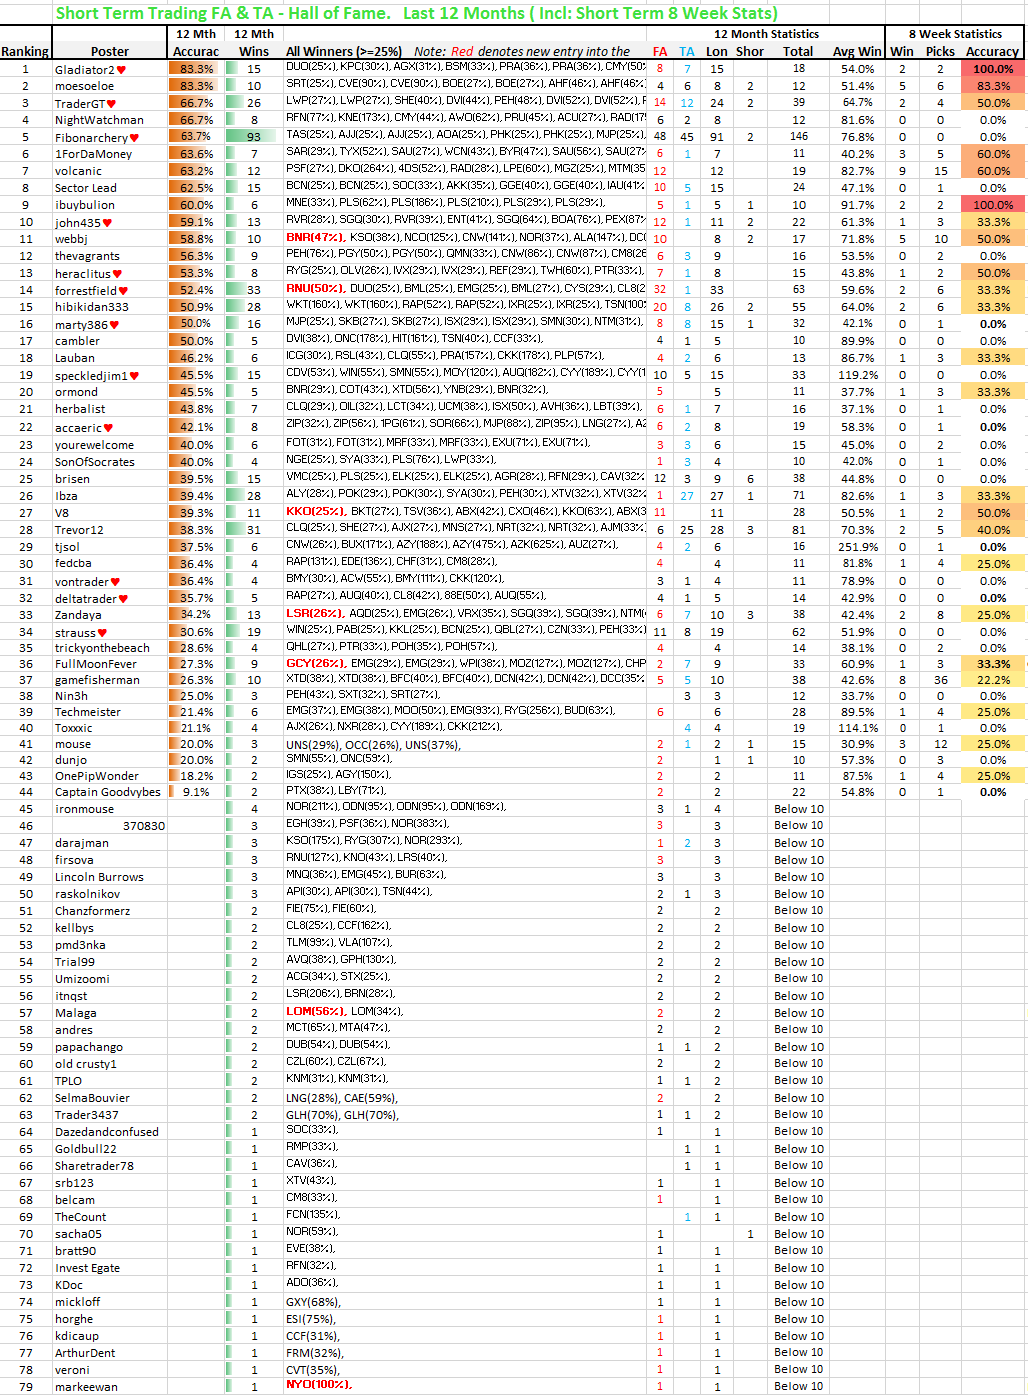Select the 'FullMoonFever' poster cell

click(96, 664)
